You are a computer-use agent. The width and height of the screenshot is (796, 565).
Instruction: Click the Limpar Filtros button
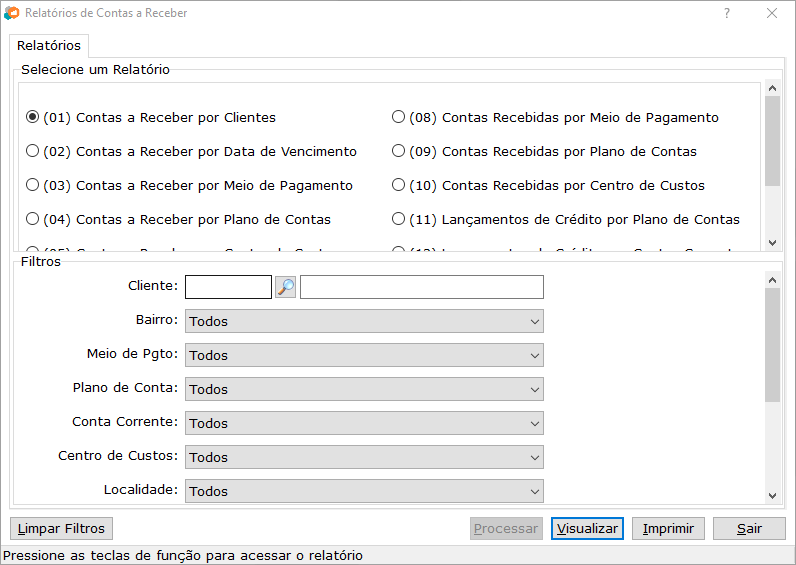pos(61,528)
